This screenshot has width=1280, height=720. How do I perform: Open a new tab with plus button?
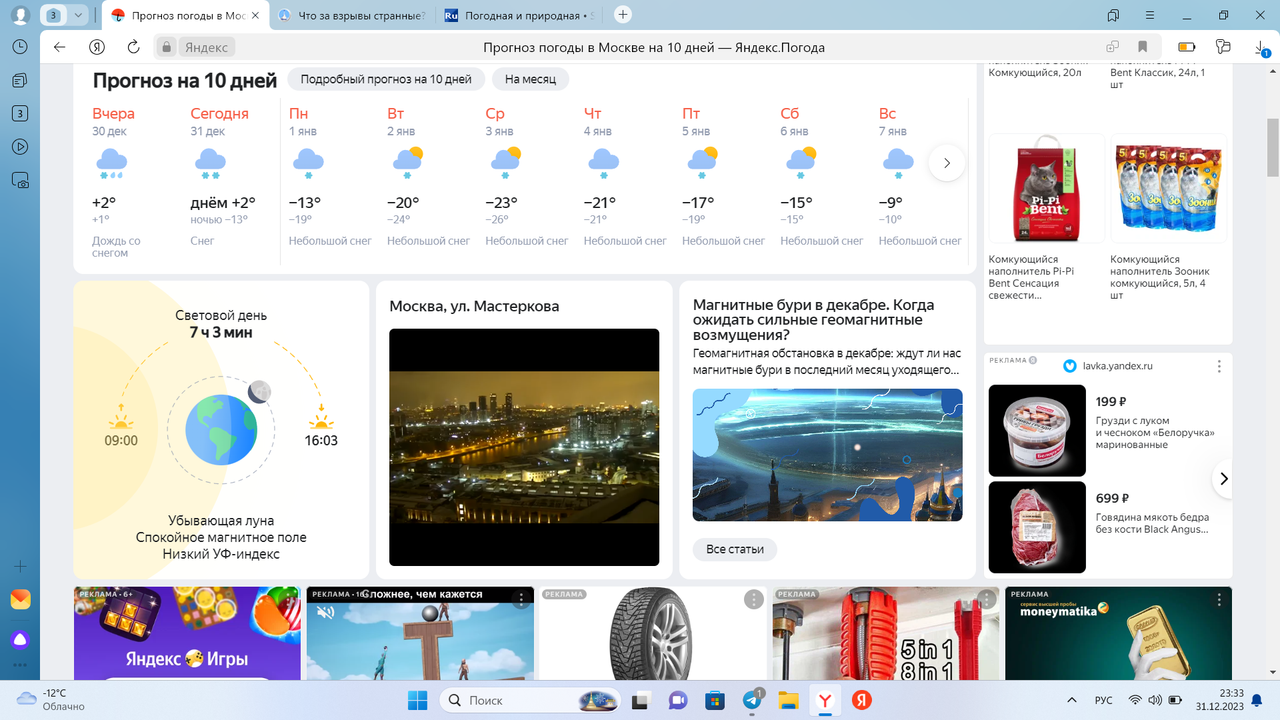[x=623, y=15]
